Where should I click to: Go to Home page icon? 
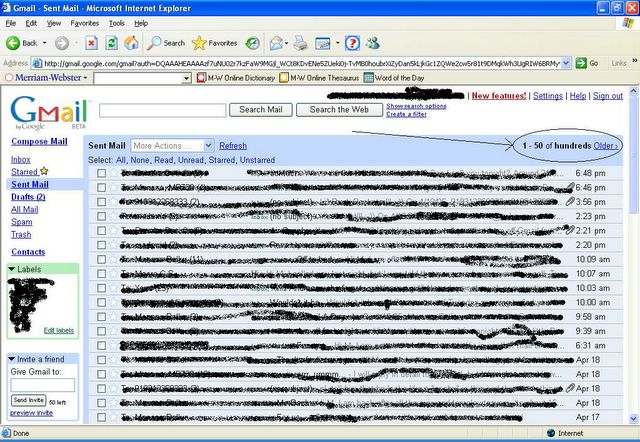tap(131, 43)
